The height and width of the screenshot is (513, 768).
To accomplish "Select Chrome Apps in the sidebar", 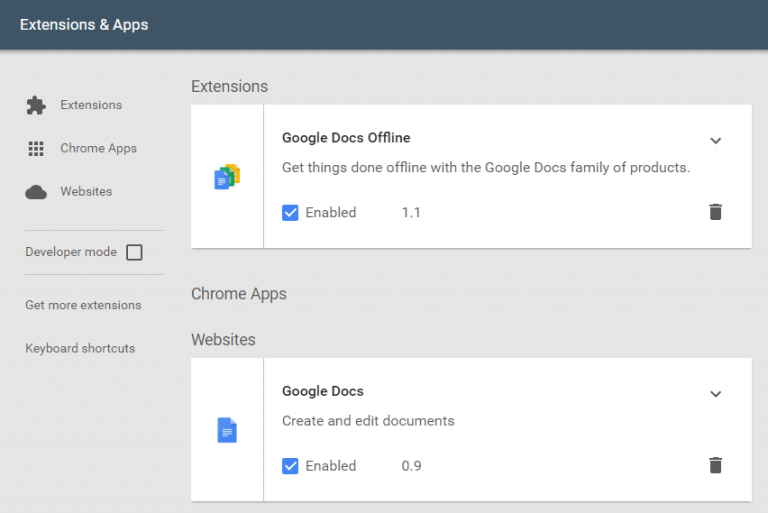I will [98, 148].
